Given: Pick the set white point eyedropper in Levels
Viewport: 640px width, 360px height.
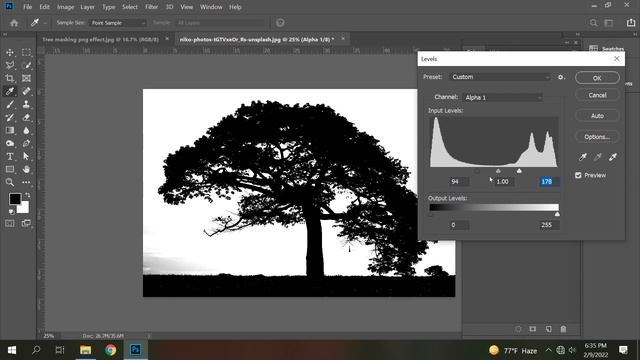Looking at the screenshot, I should (x=613, y=157).
